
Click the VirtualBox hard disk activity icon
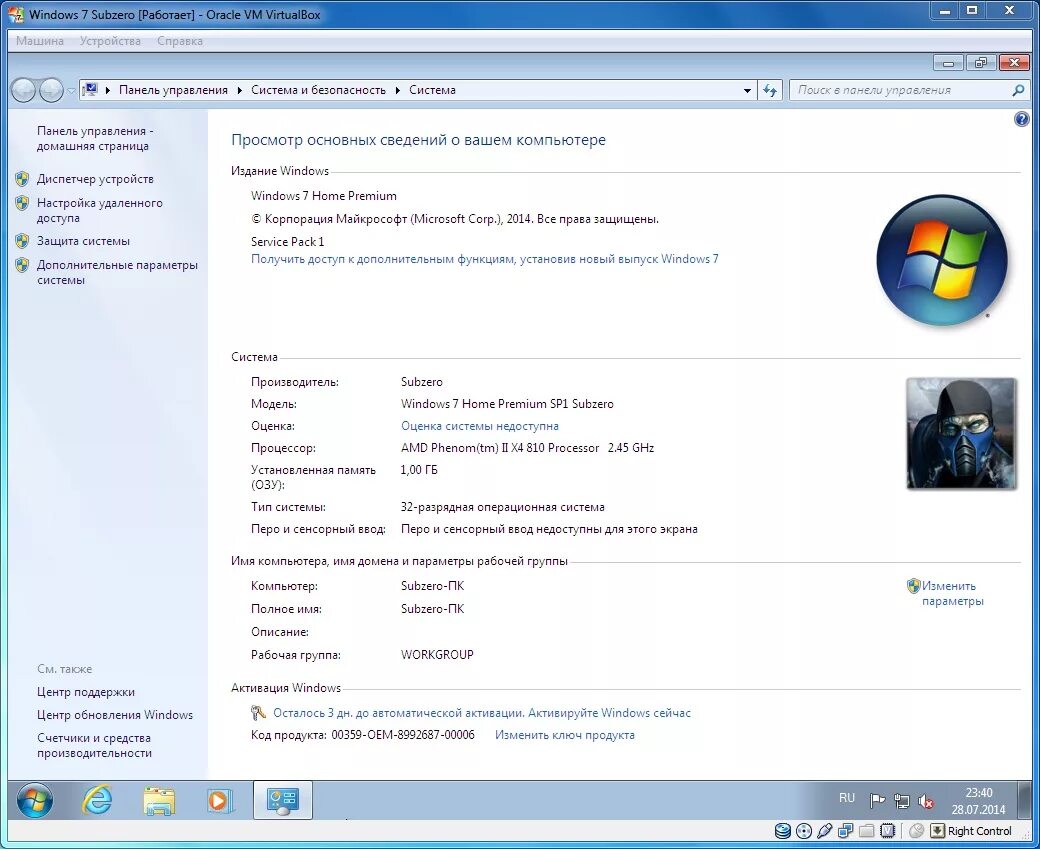(783, 830)
